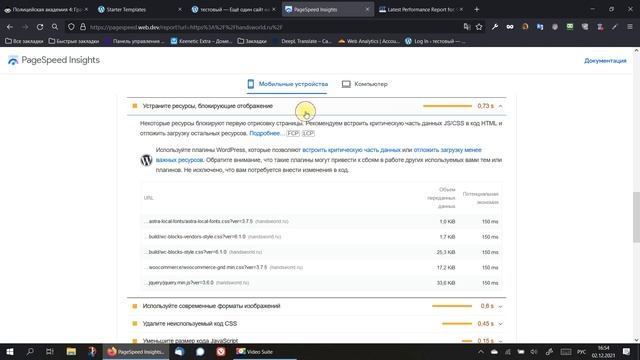Open the Подробнее link
This screenshot has height=360, width=640.
[x=266, y=133]
